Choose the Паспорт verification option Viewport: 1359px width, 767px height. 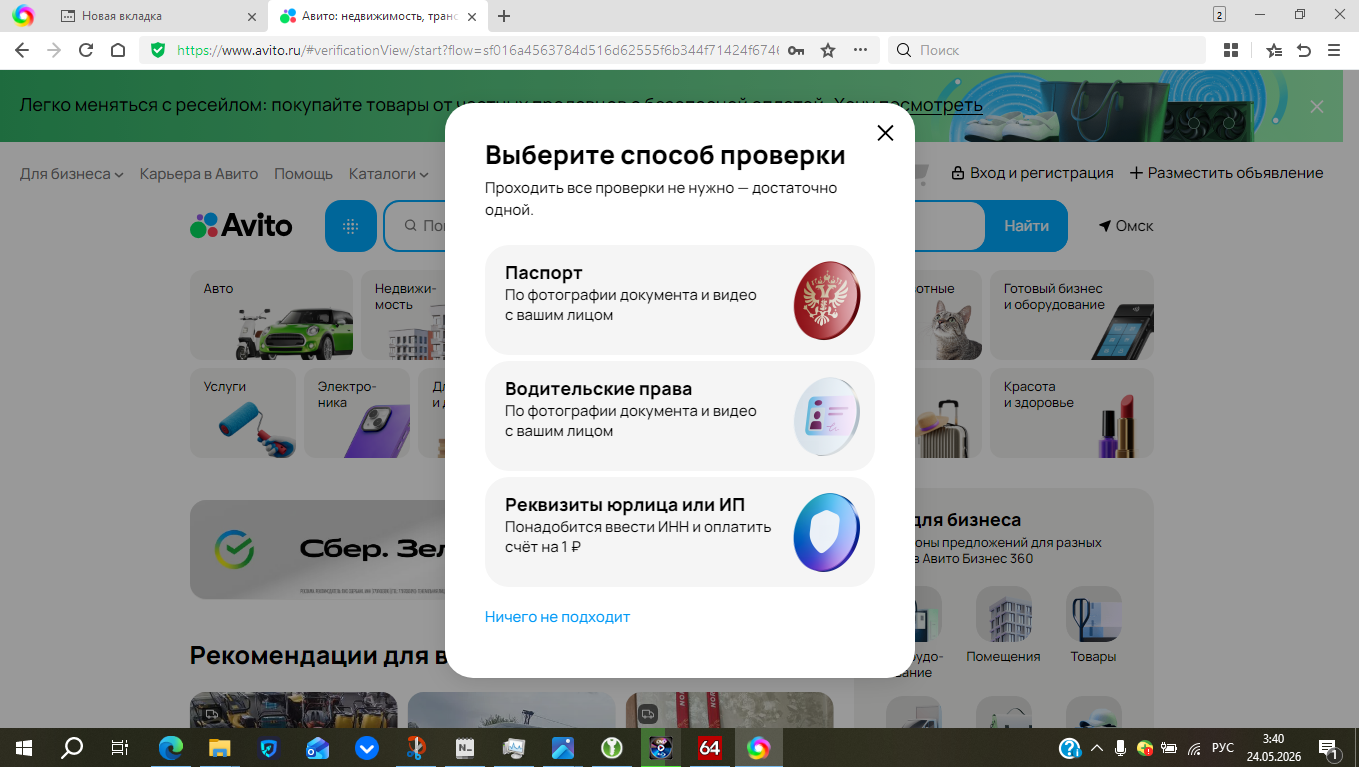coord(680,300)
